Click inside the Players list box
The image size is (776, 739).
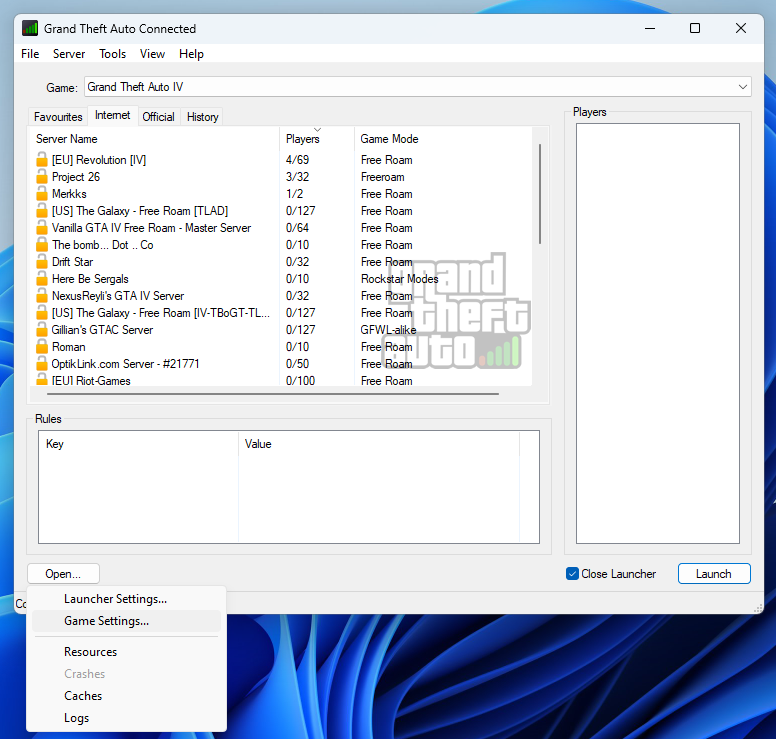(x=658, y=333)
